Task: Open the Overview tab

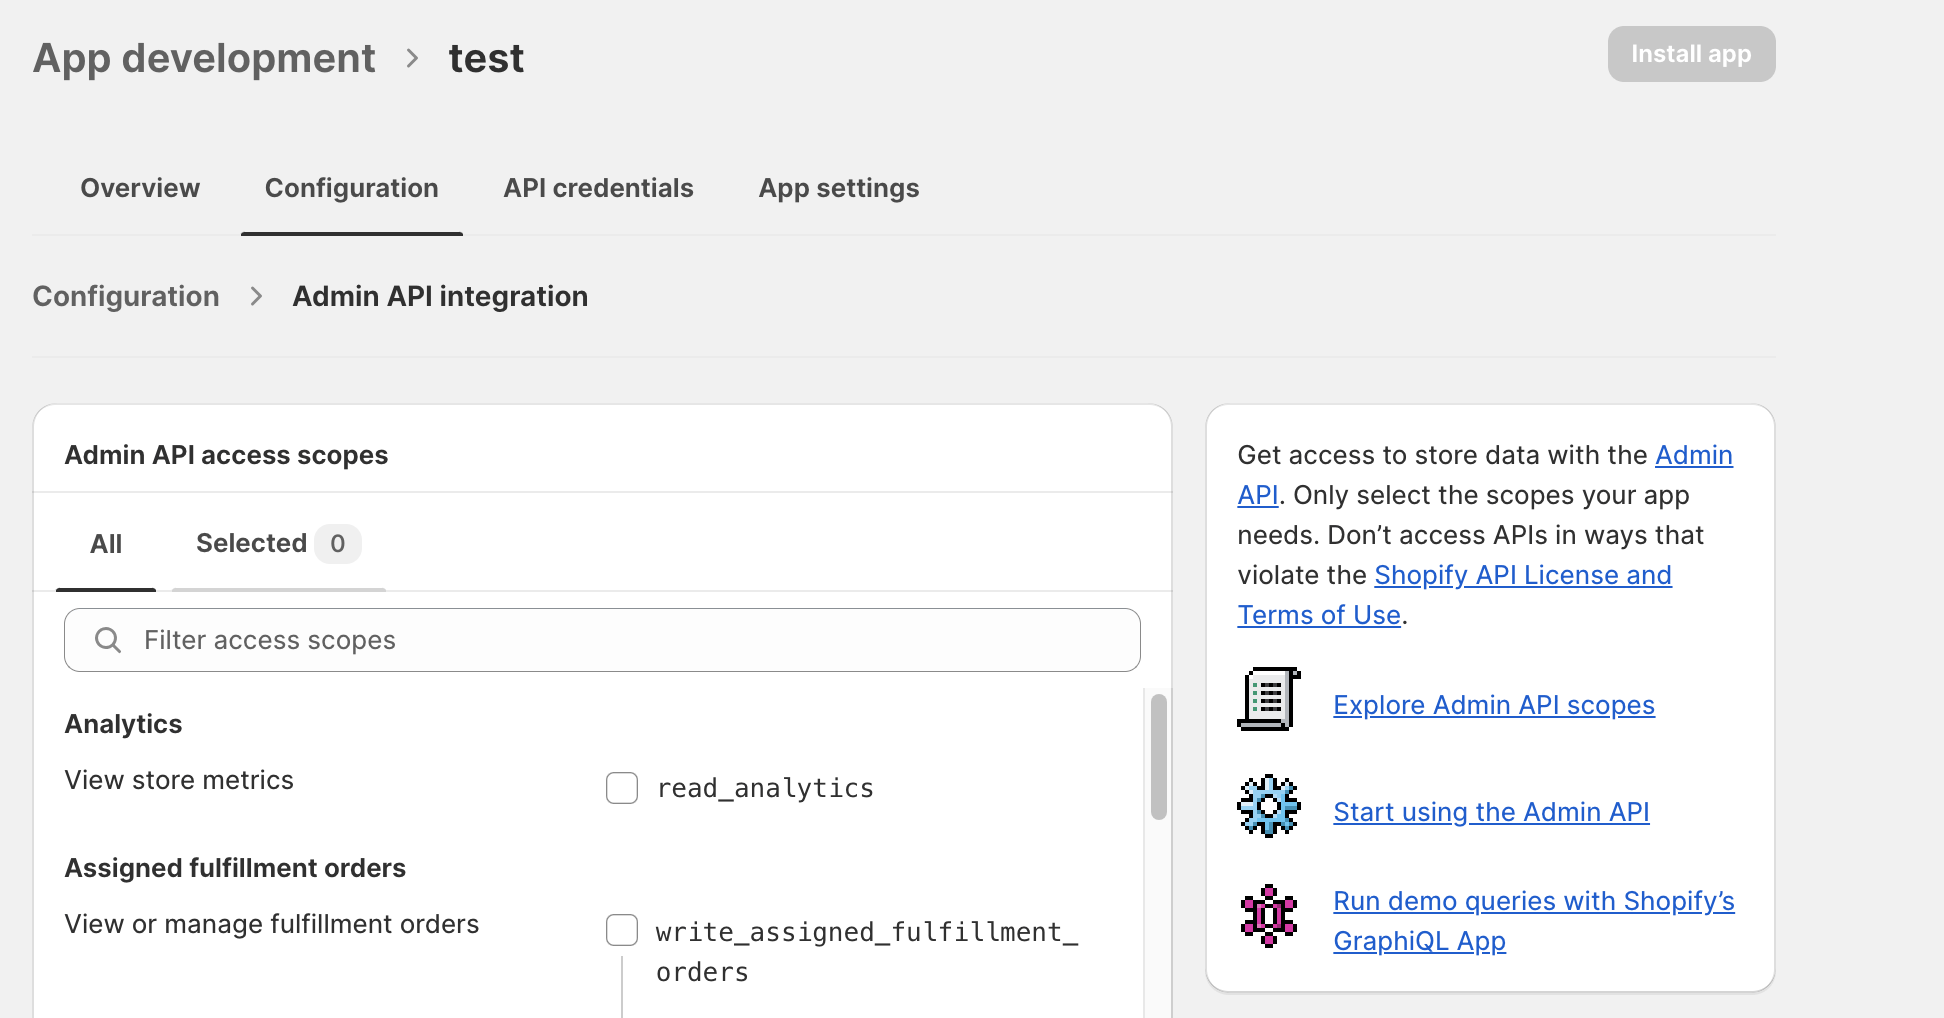Action: coord(140,188)
